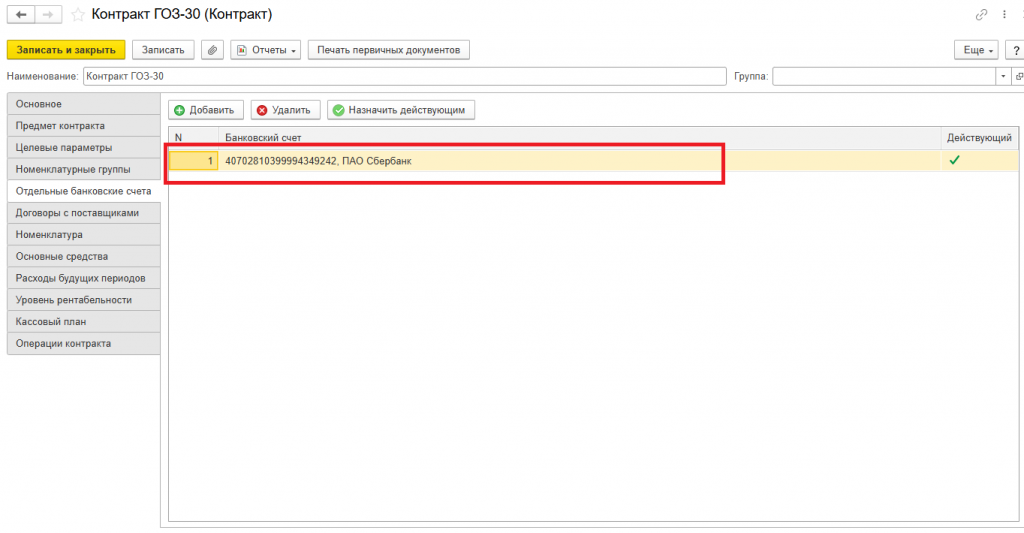Switch to the Операции контракта tab
Viewport: 1024px width, 533px height.
84,344
